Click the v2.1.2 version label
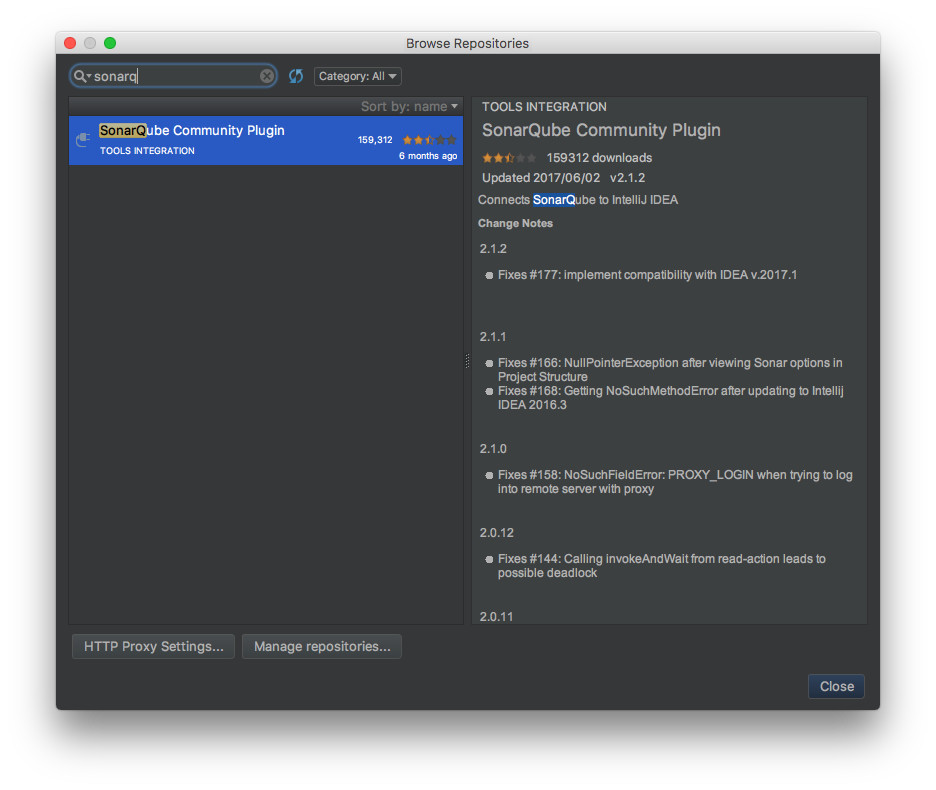The width and height of the screenshot is (936, 790). click(627, 178)
